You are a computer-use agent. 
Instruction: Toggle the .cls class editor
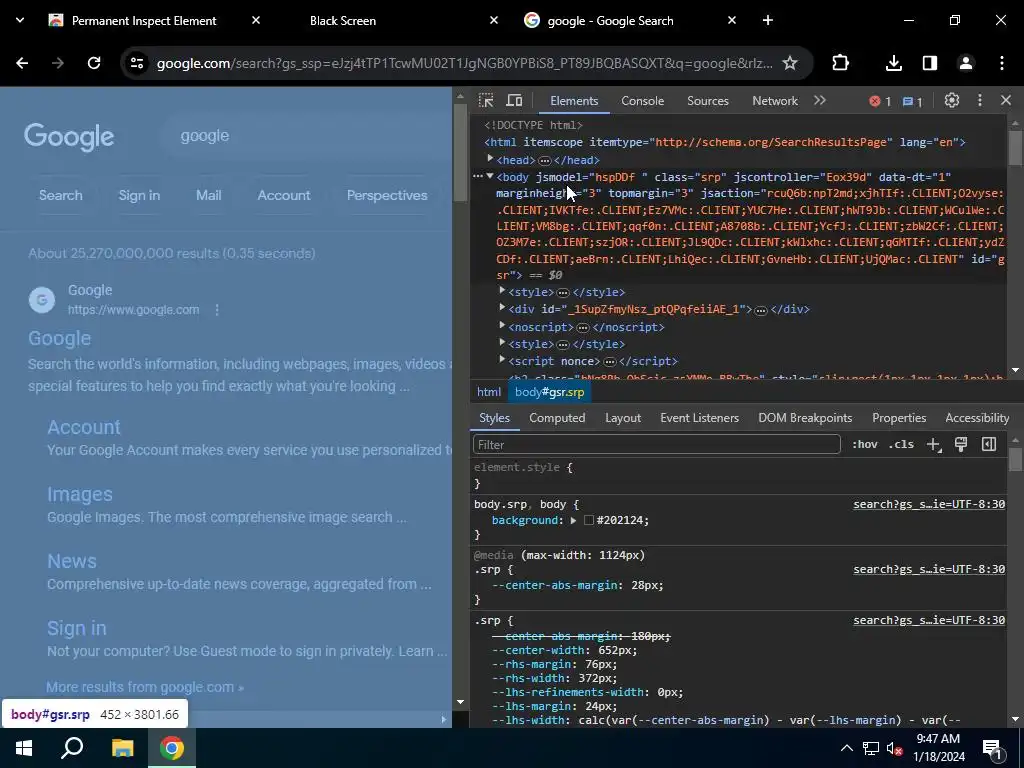click(901, 444)
